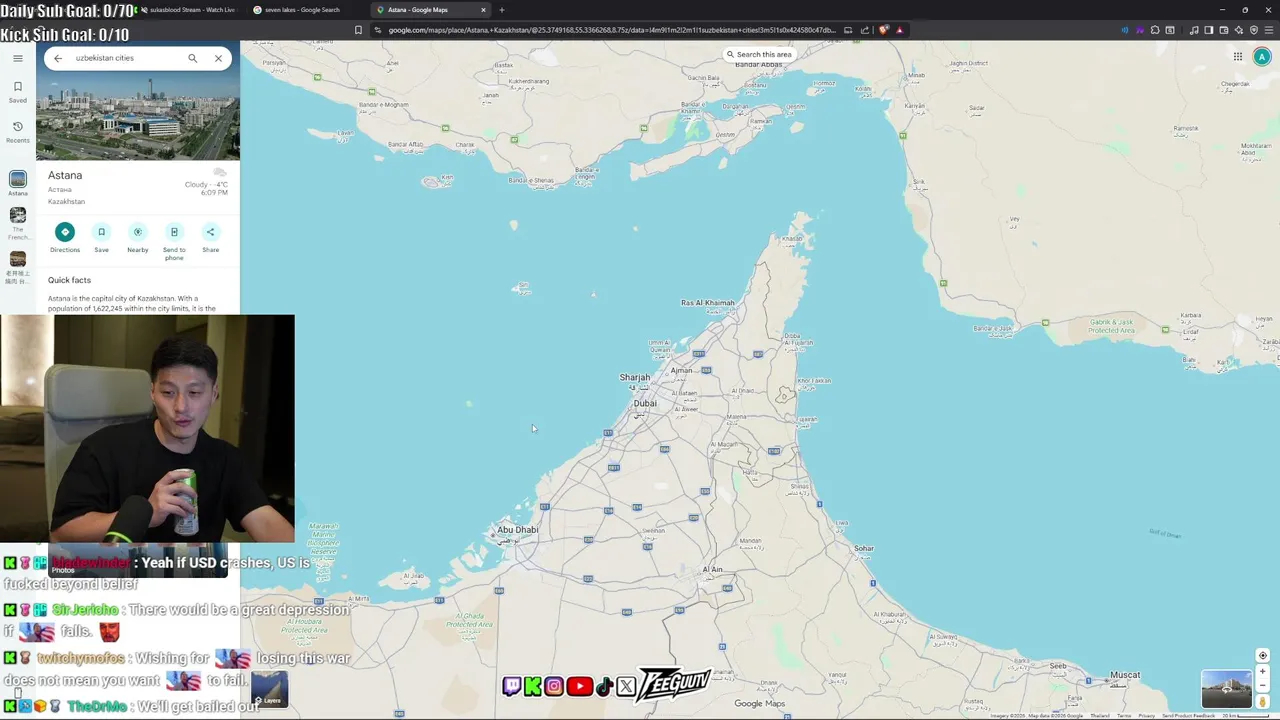Image resolution: width=1280 pixels, height=720 pixels.
Task: Click the Sohar city label
Action: (864, 548)
